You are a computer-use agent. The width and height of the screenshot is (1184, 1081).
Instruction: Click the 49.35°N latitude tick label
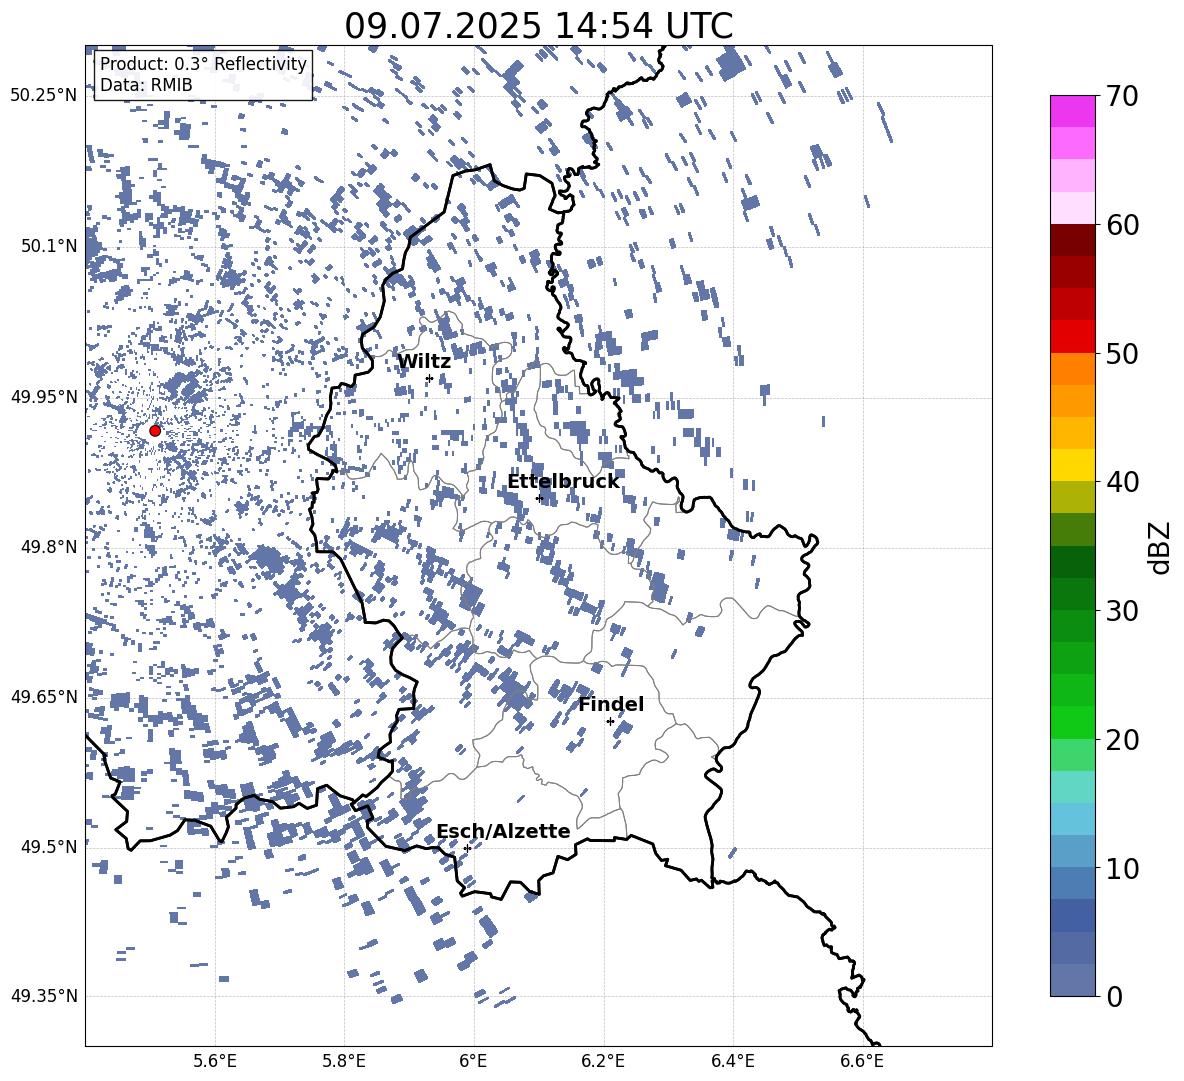(44, 996)
